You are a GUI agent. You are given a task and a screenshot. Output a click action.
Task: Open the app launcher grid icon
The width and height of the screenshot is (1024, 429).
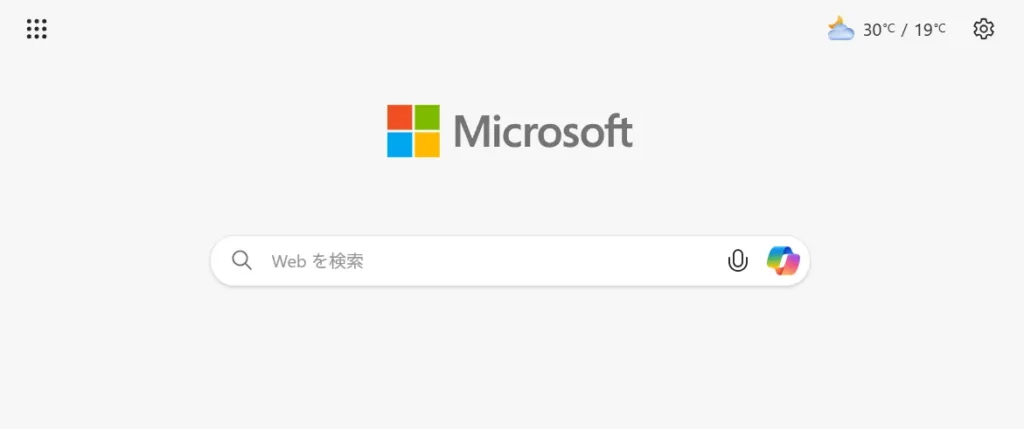coord(37,29)
